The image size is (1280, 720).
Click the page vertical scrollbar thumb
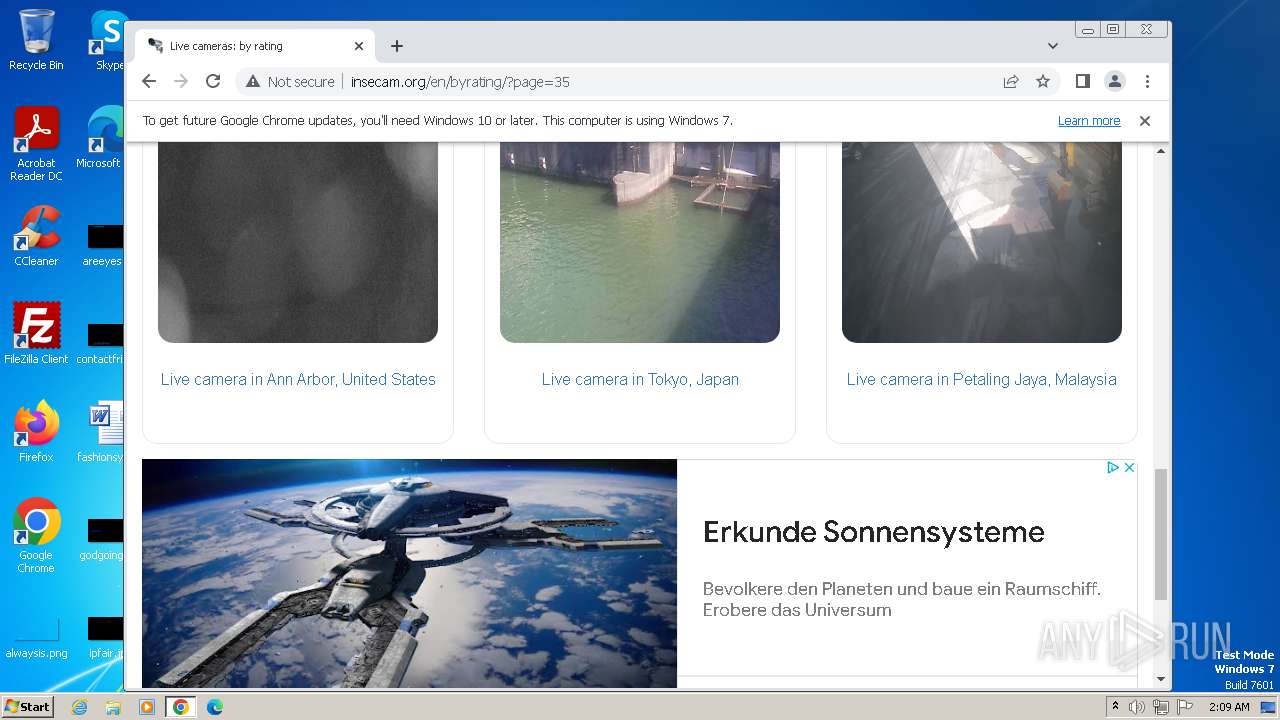pos(1161,535)
